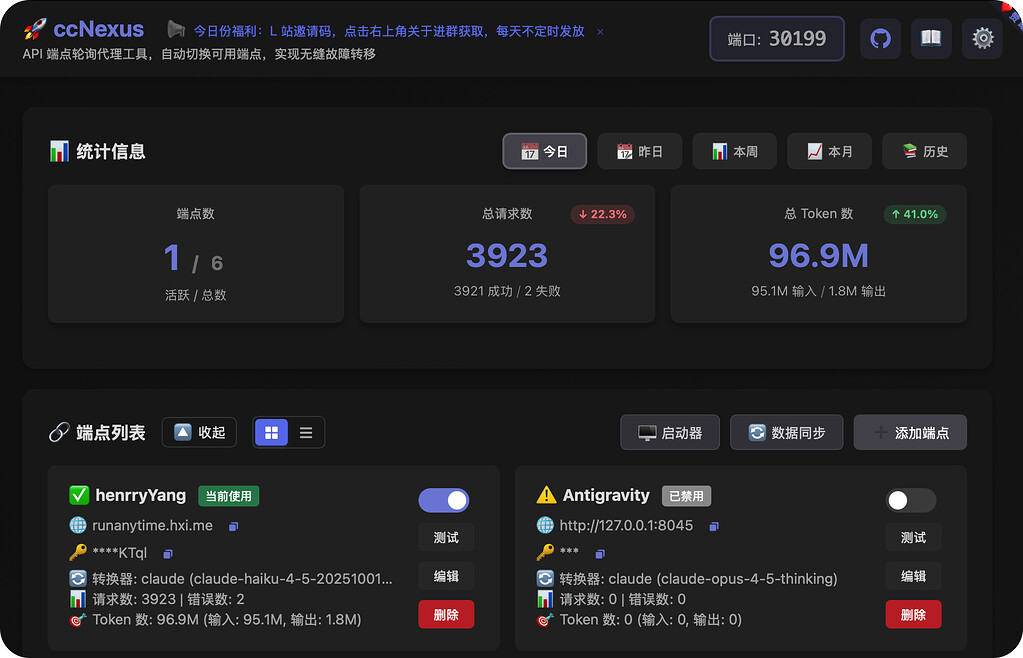
Task: Click the 端点列表 link icon
Action: [x=59, y=432]
